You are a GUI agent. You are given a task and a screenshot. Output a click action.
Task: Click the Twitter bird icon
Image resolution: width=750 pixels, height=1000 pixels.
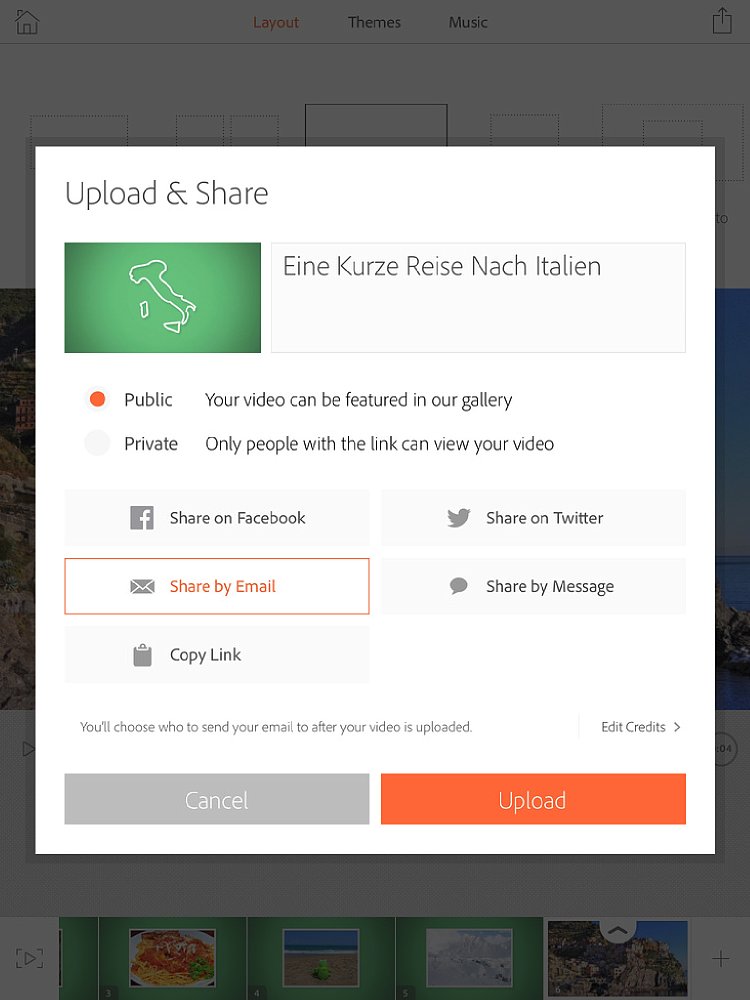click(x=459, y=518)
